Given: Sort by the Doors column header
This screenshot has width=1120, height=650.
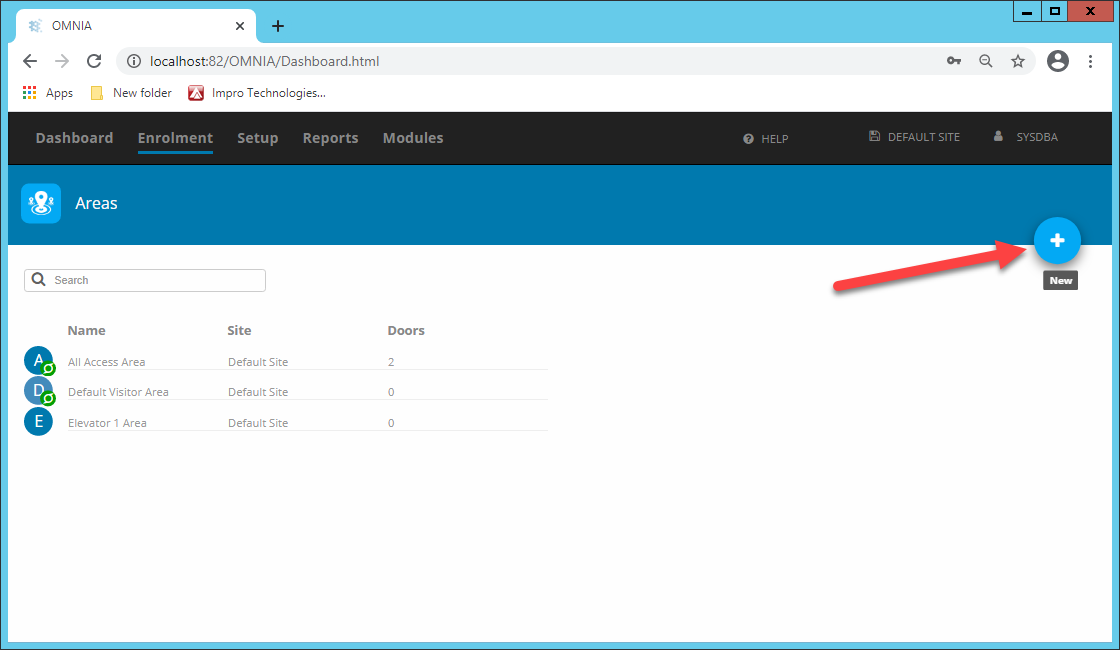Looking at the screenshot, I should [x=406, y=331].
